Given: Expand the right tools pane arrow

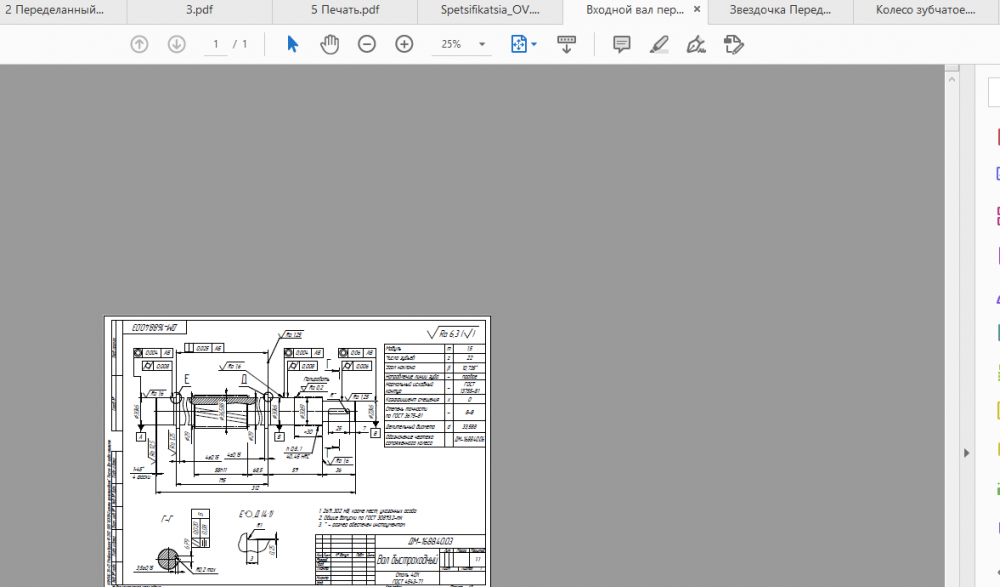Looking at the screenshot, I should tap(966, 453).
